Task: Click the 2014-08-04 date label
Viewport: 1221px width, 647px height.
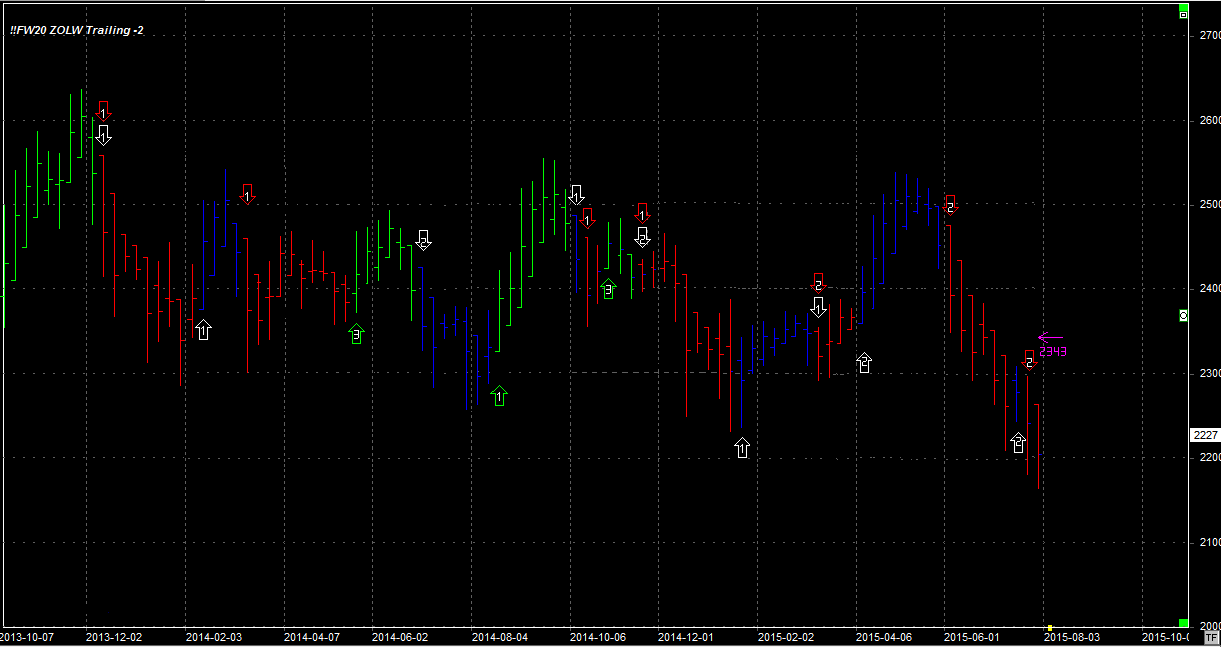Action: point(499,636)
